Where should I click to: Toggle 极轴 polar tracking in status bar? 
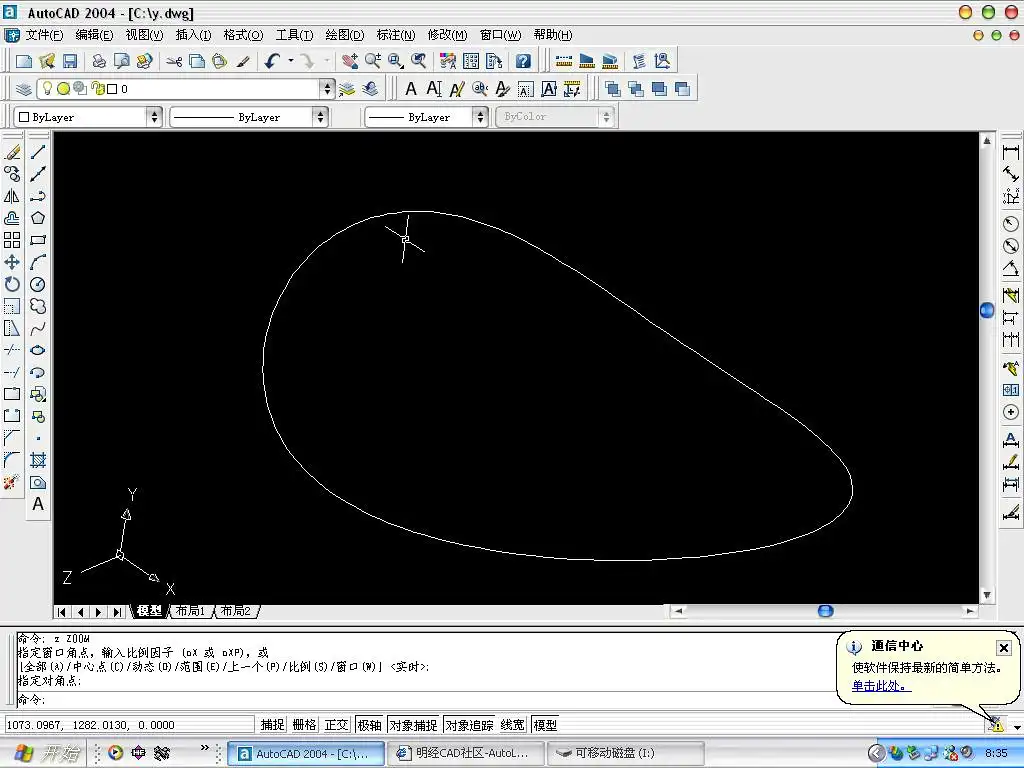click(369, 725)
